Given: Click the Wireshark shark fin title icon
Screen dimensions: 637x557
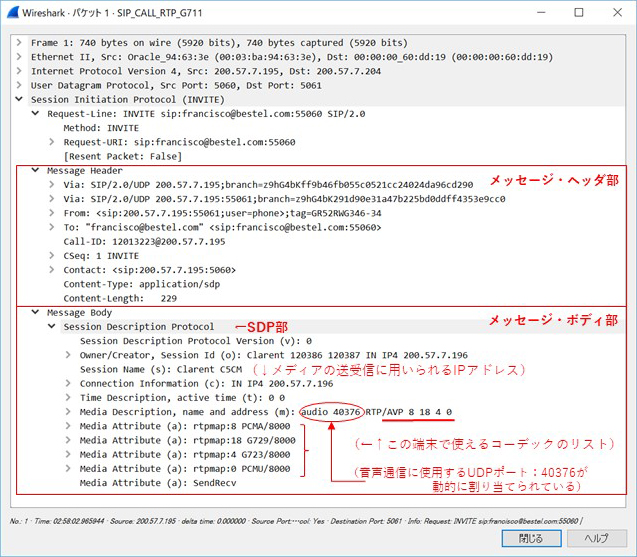Looking at the screenshot, I should coord(13,12).
